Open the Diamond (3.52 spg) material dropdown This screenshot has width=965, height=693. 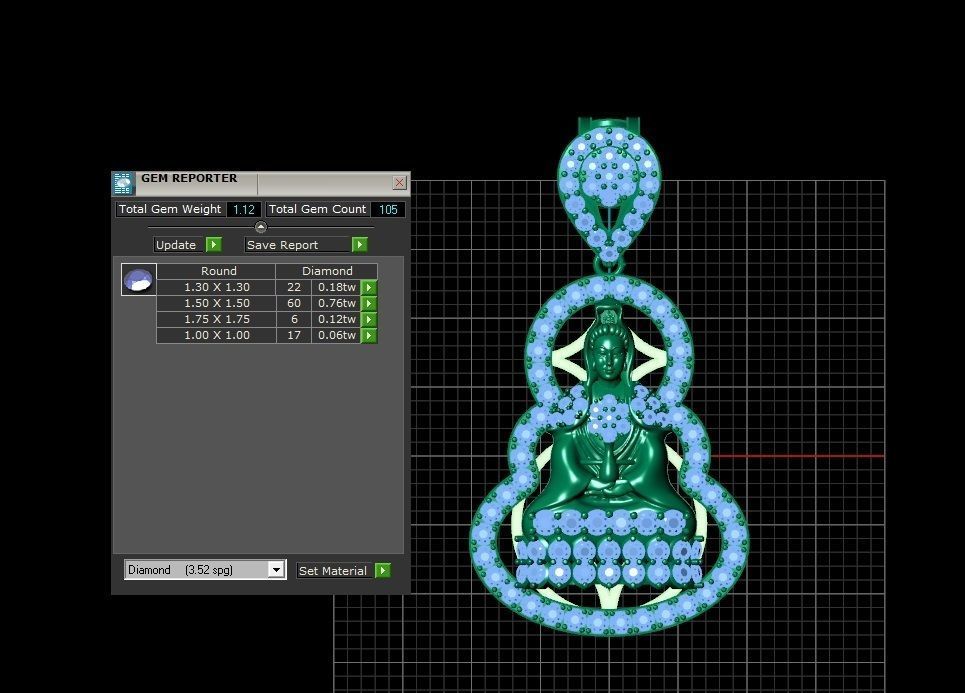point(276,570)
